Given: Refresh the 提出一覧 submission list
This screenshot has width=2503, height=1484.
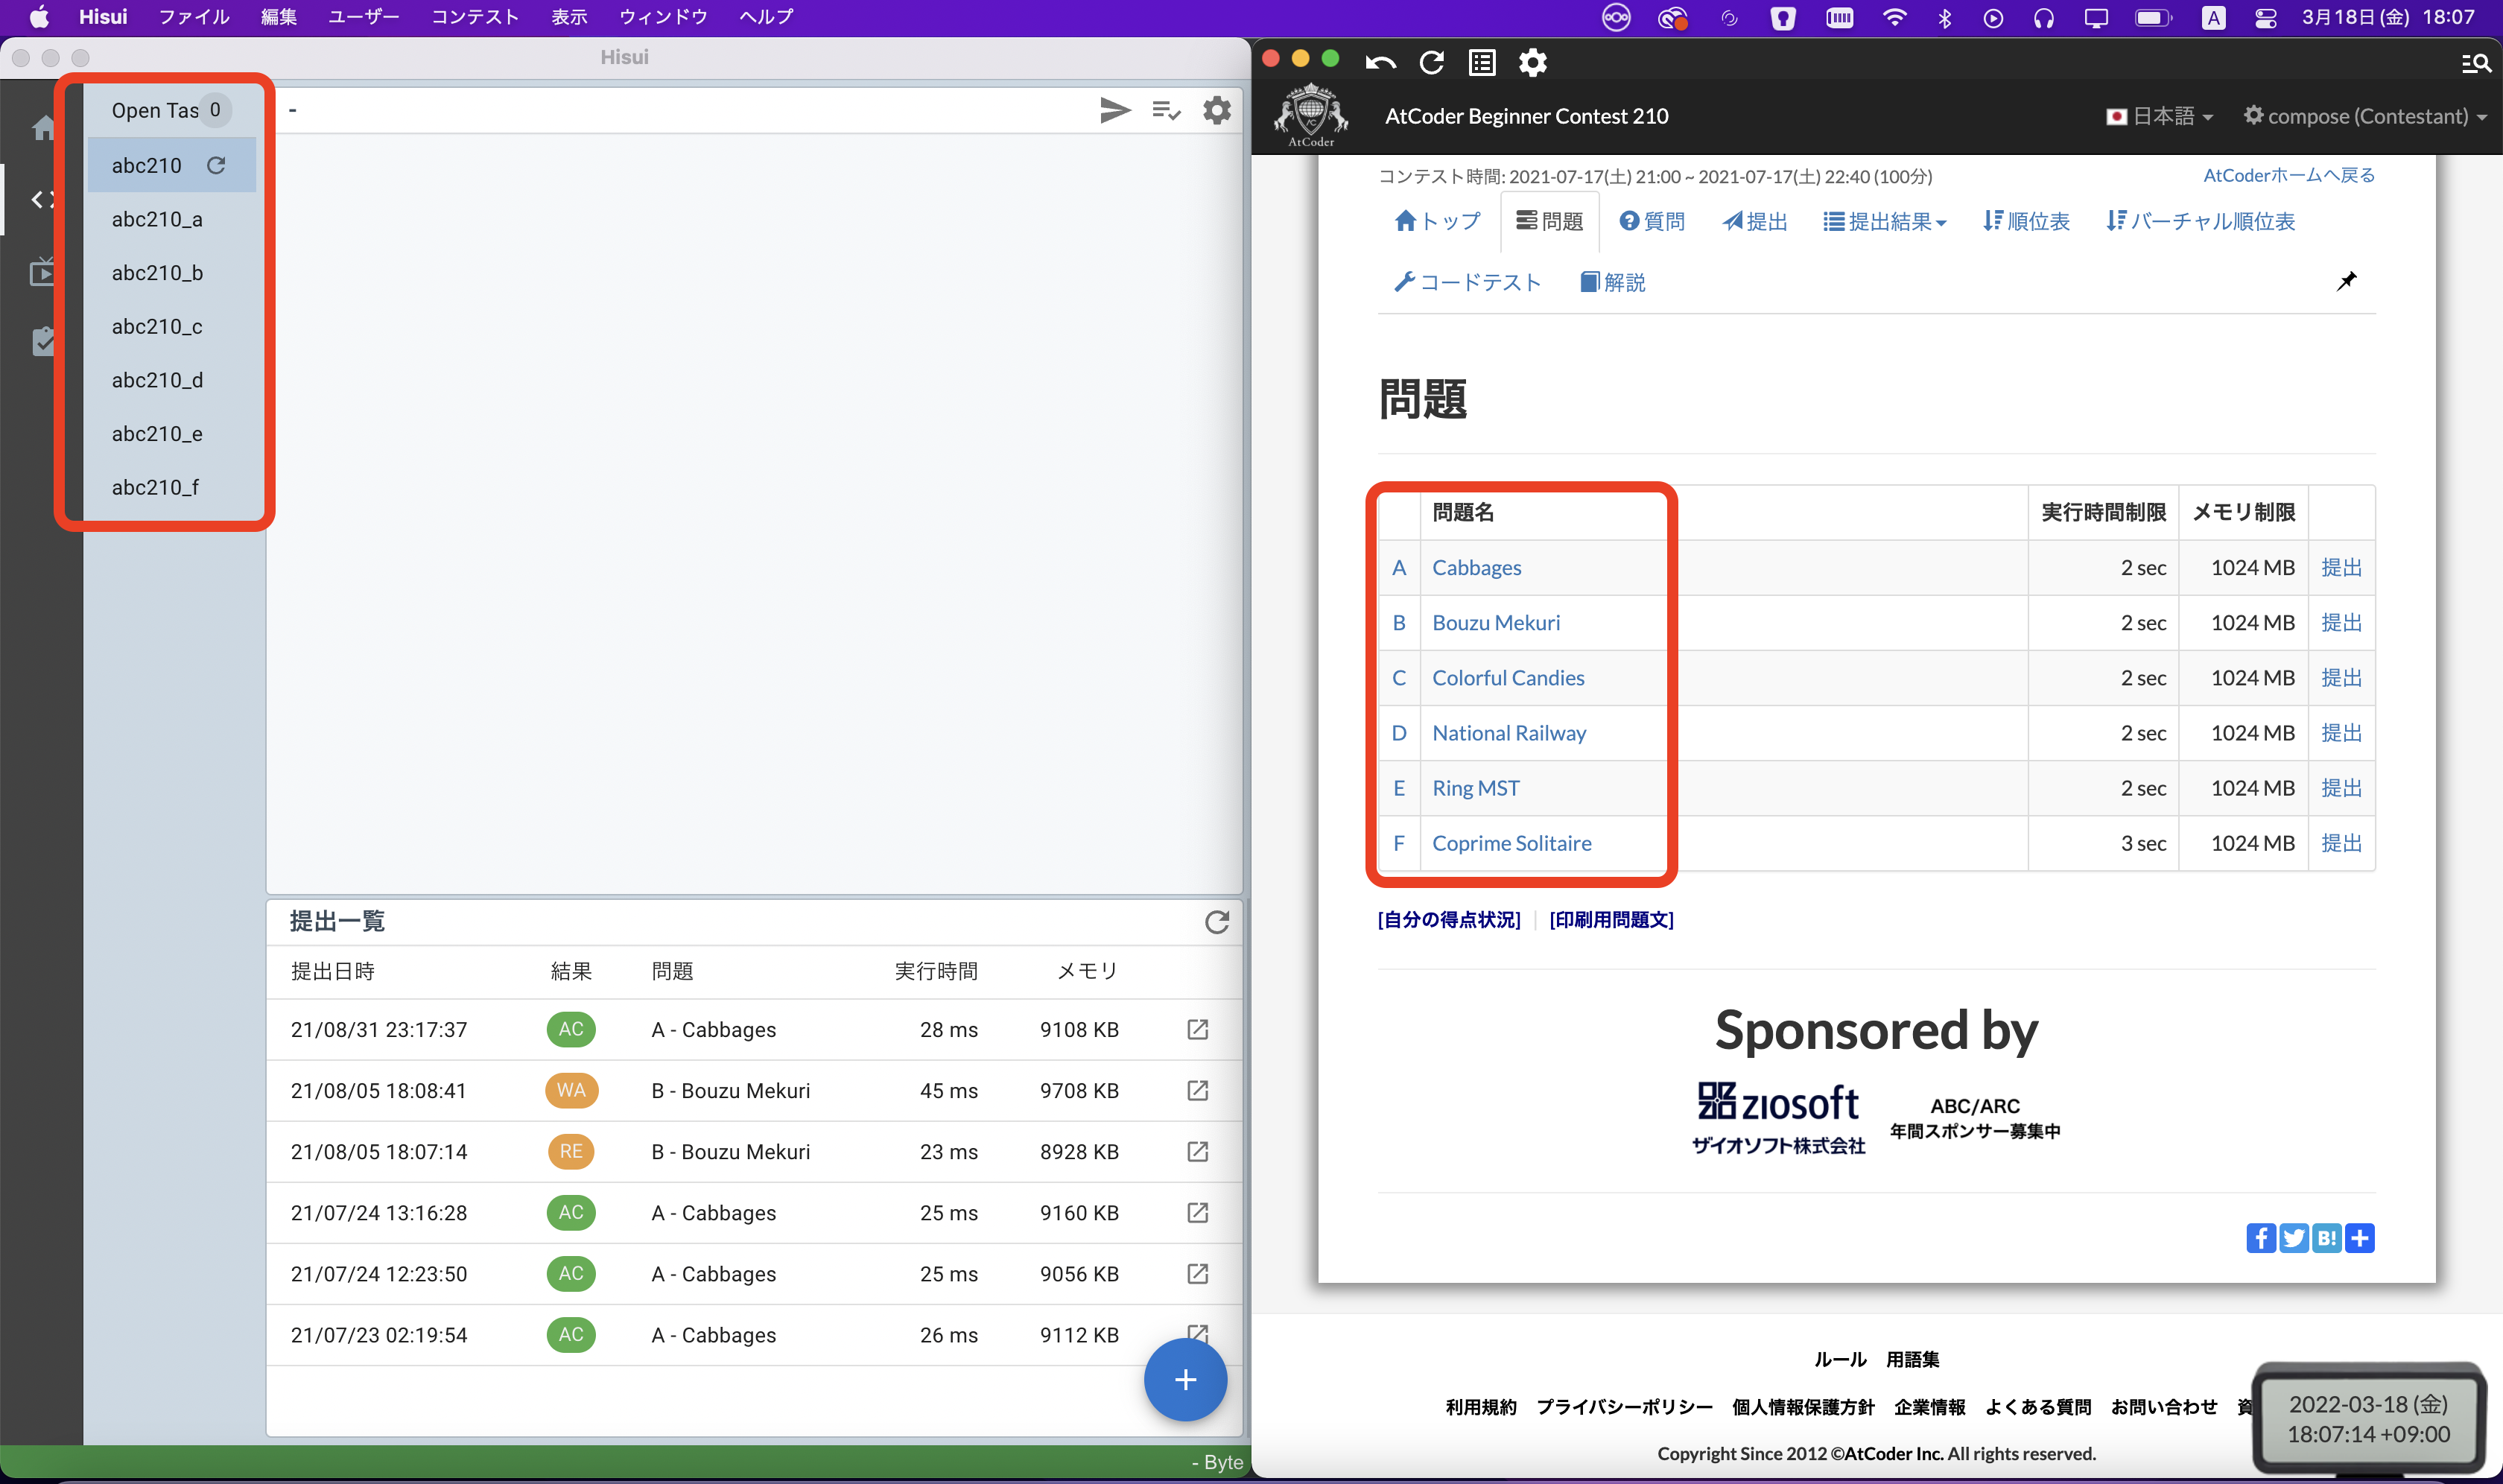Looking at the screenshot, I should 1217,922.
